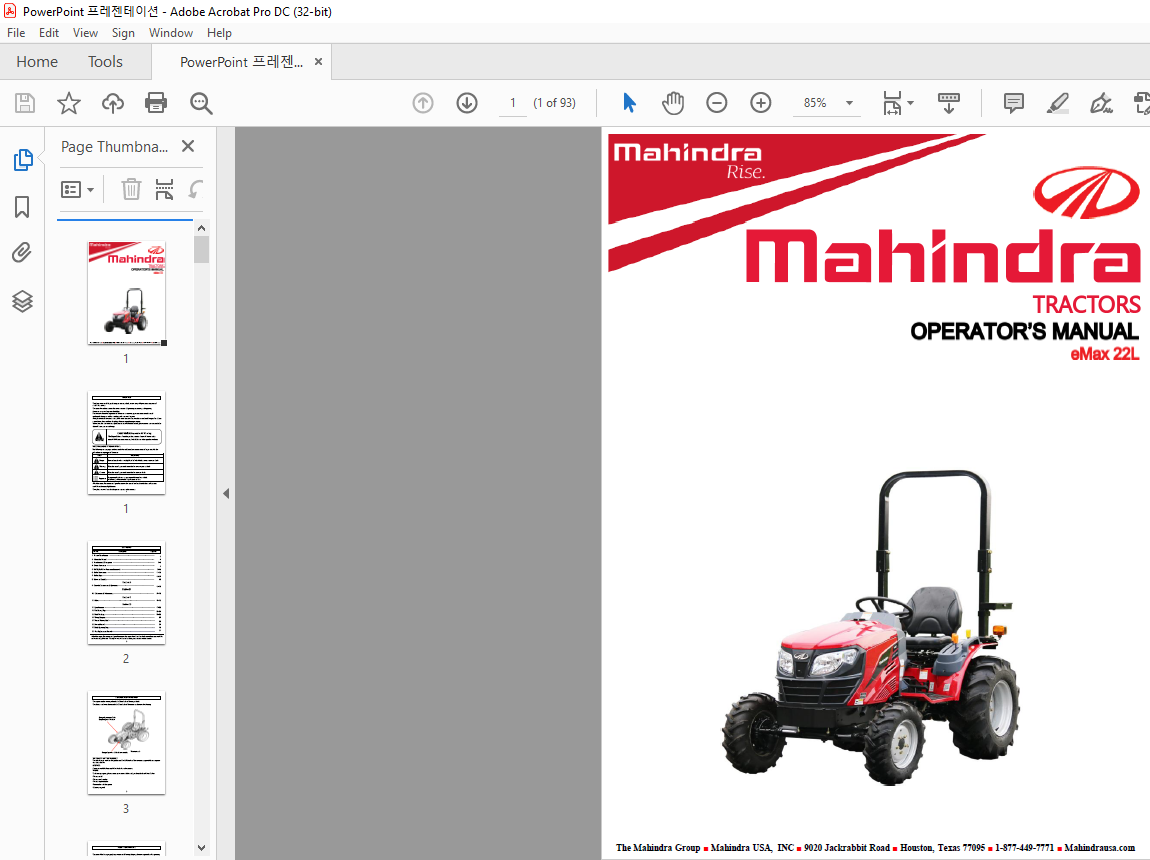The width and height of the screenshot is (1150, 860).
Task: Switch to the Home tab
Action: pyautogui.click(x=37, y=62)
